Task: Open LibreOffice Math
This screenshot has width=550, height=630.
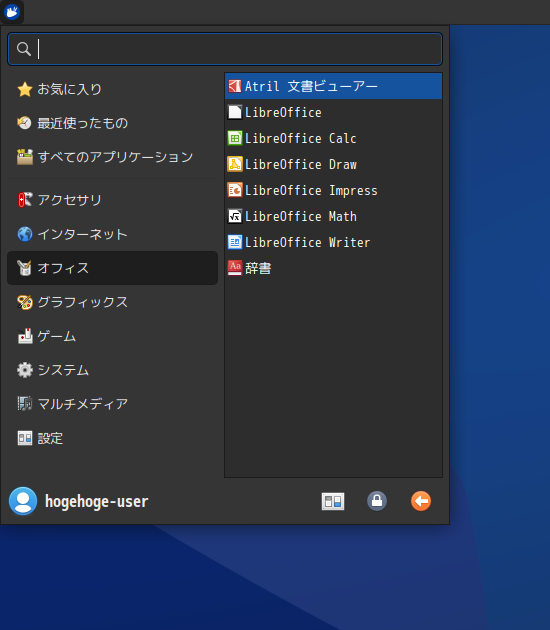Action: (x=333, y=216)
